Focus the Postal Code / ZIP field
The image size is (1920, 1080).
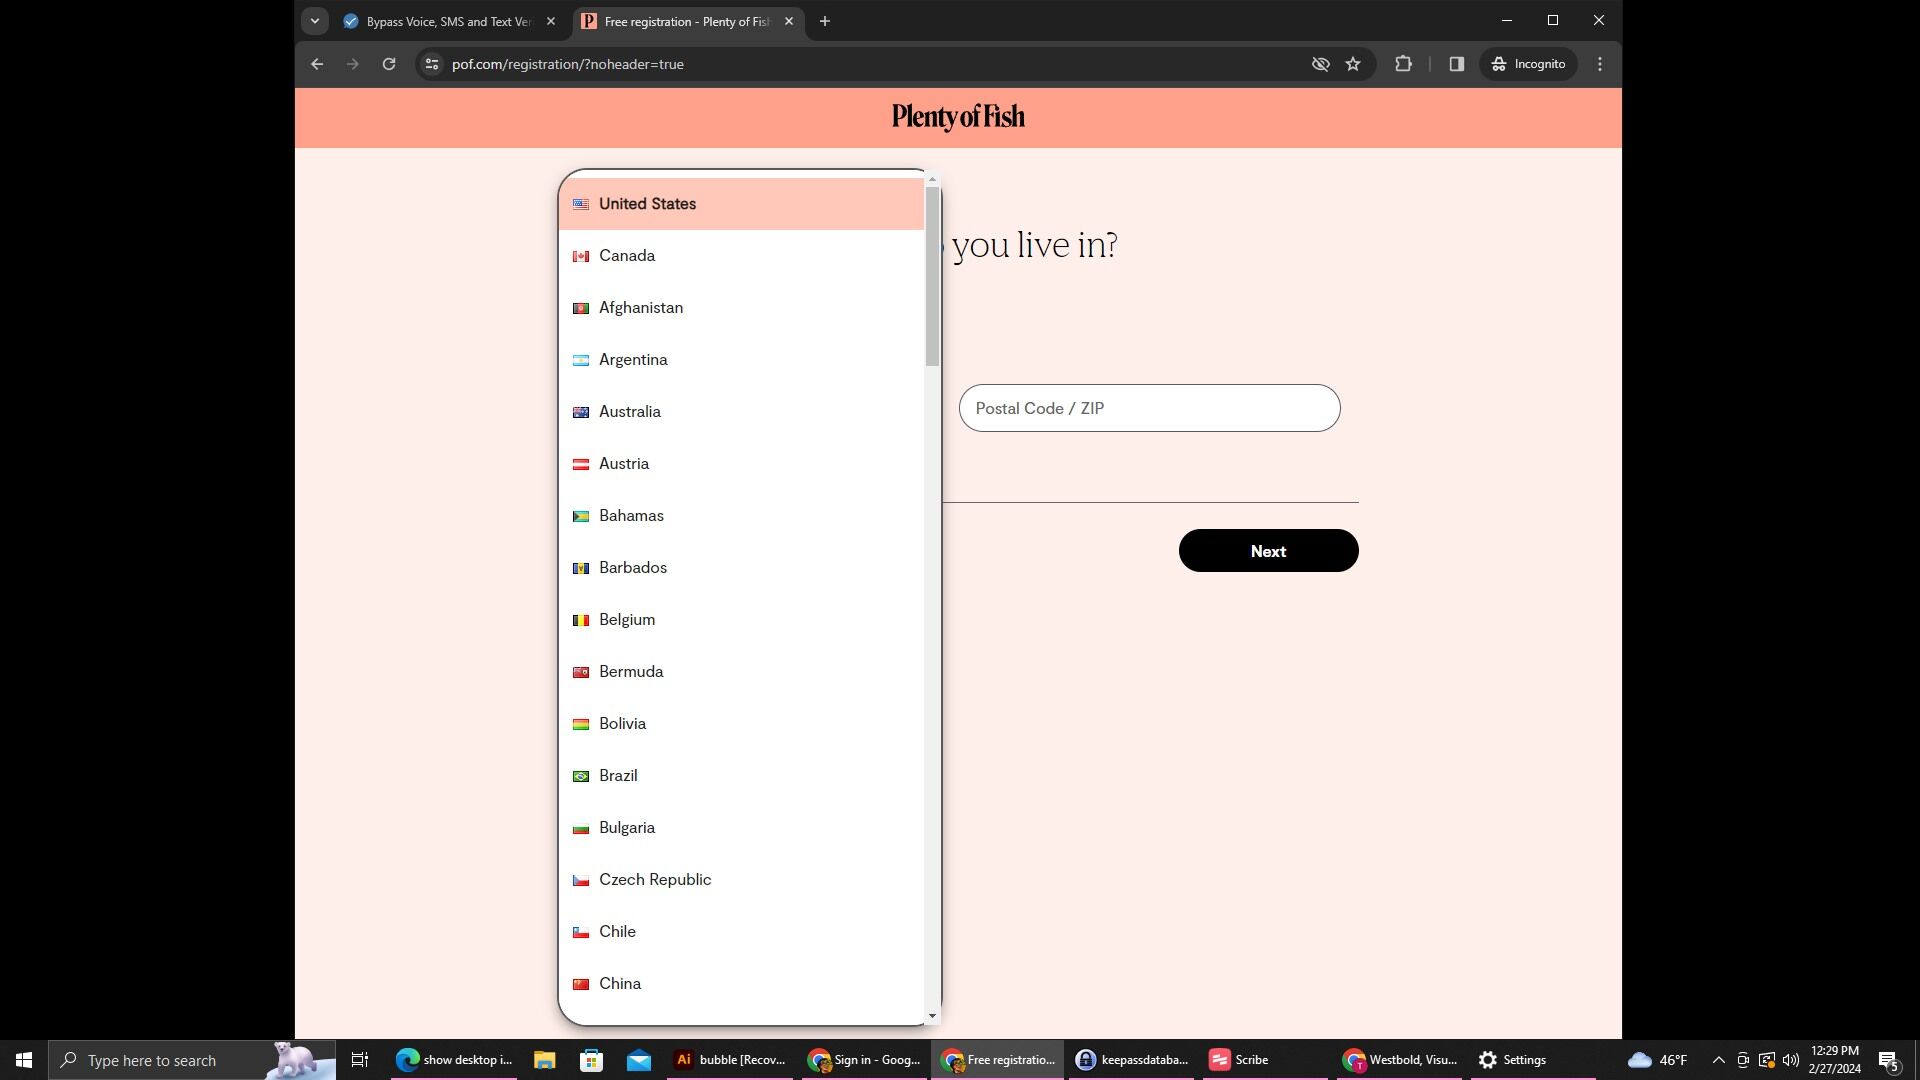(1149, 408)
